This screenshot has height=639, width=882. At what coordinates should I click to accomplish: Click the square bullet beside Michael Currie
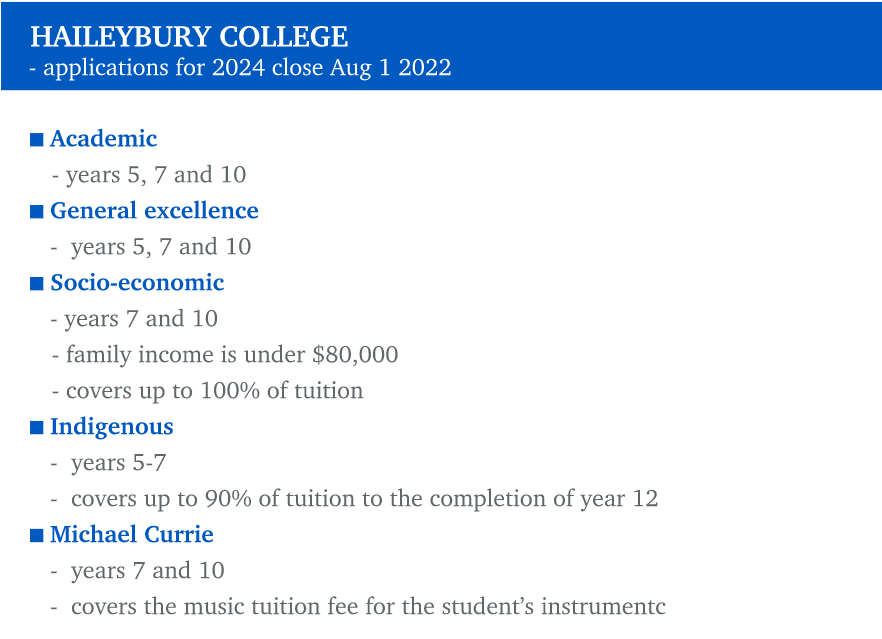(x=37, y=535)
